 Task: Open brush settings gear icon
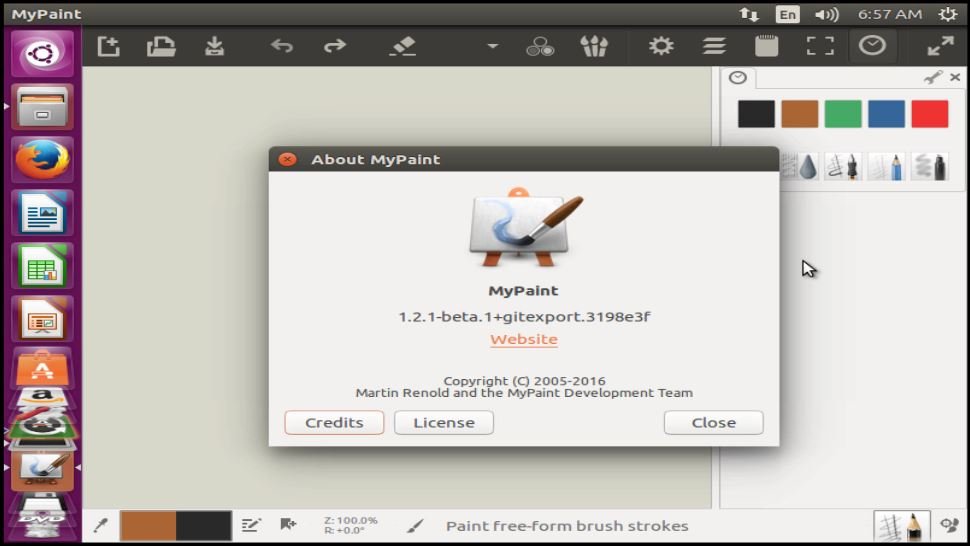coord(661,46)
